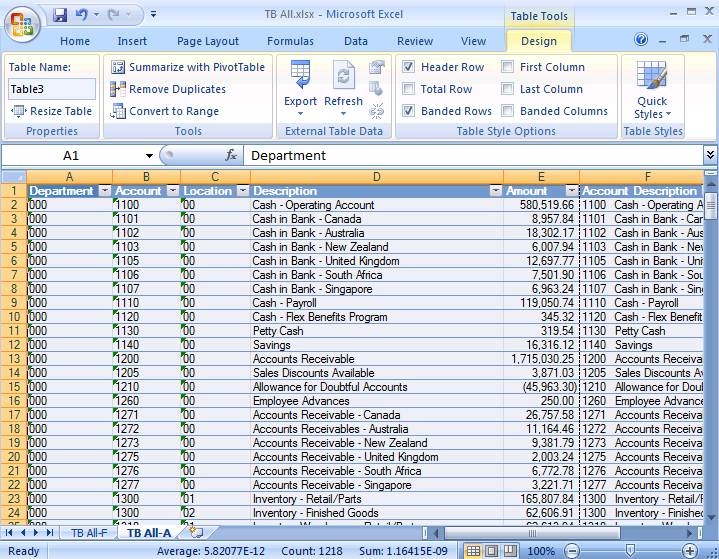Click the formula bar showing Department
719x559 pixels.
[x=473, y=155]
